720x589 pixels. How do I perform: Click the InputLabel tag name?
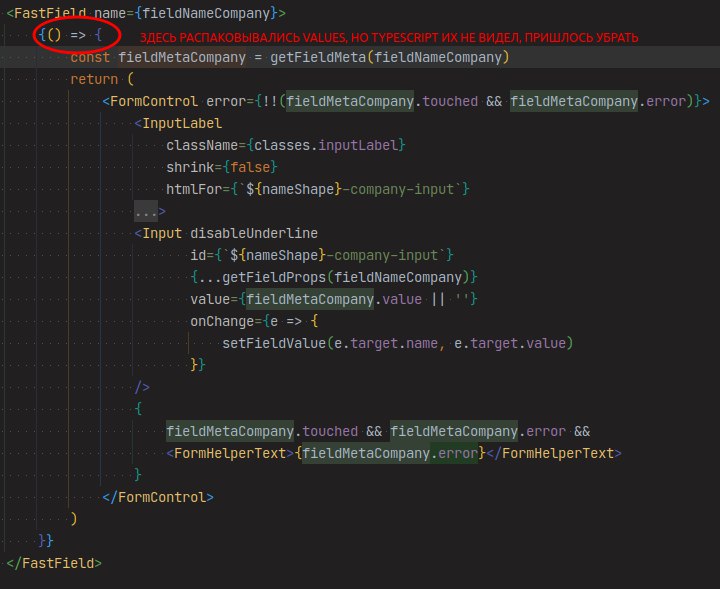[x=182, y=123]
